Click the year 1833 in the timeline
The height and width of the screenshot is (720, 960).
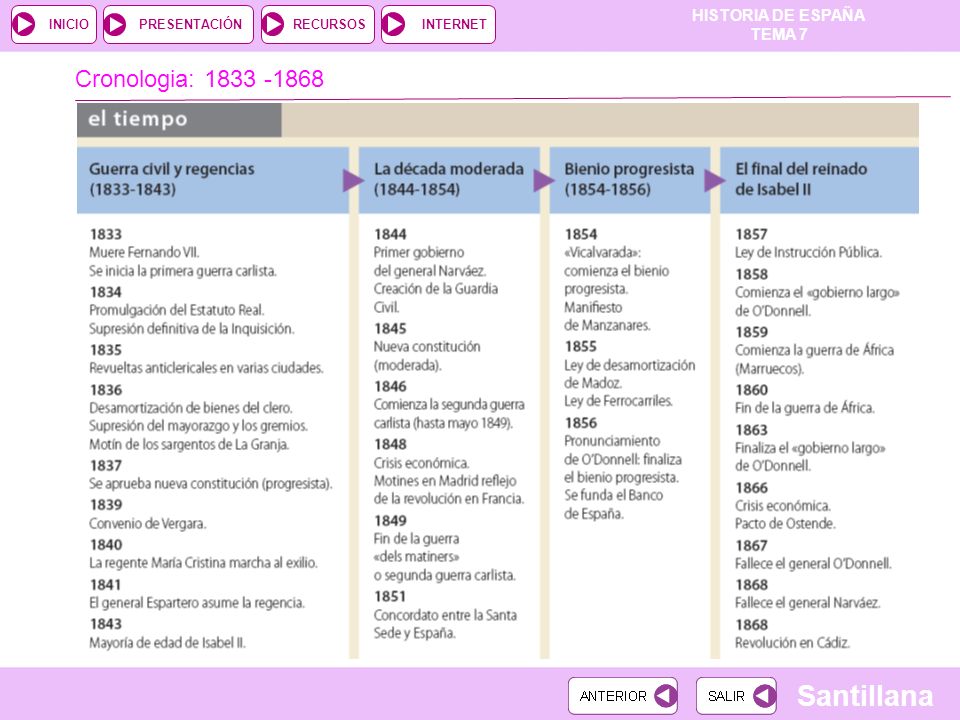[x=105, y=234]
